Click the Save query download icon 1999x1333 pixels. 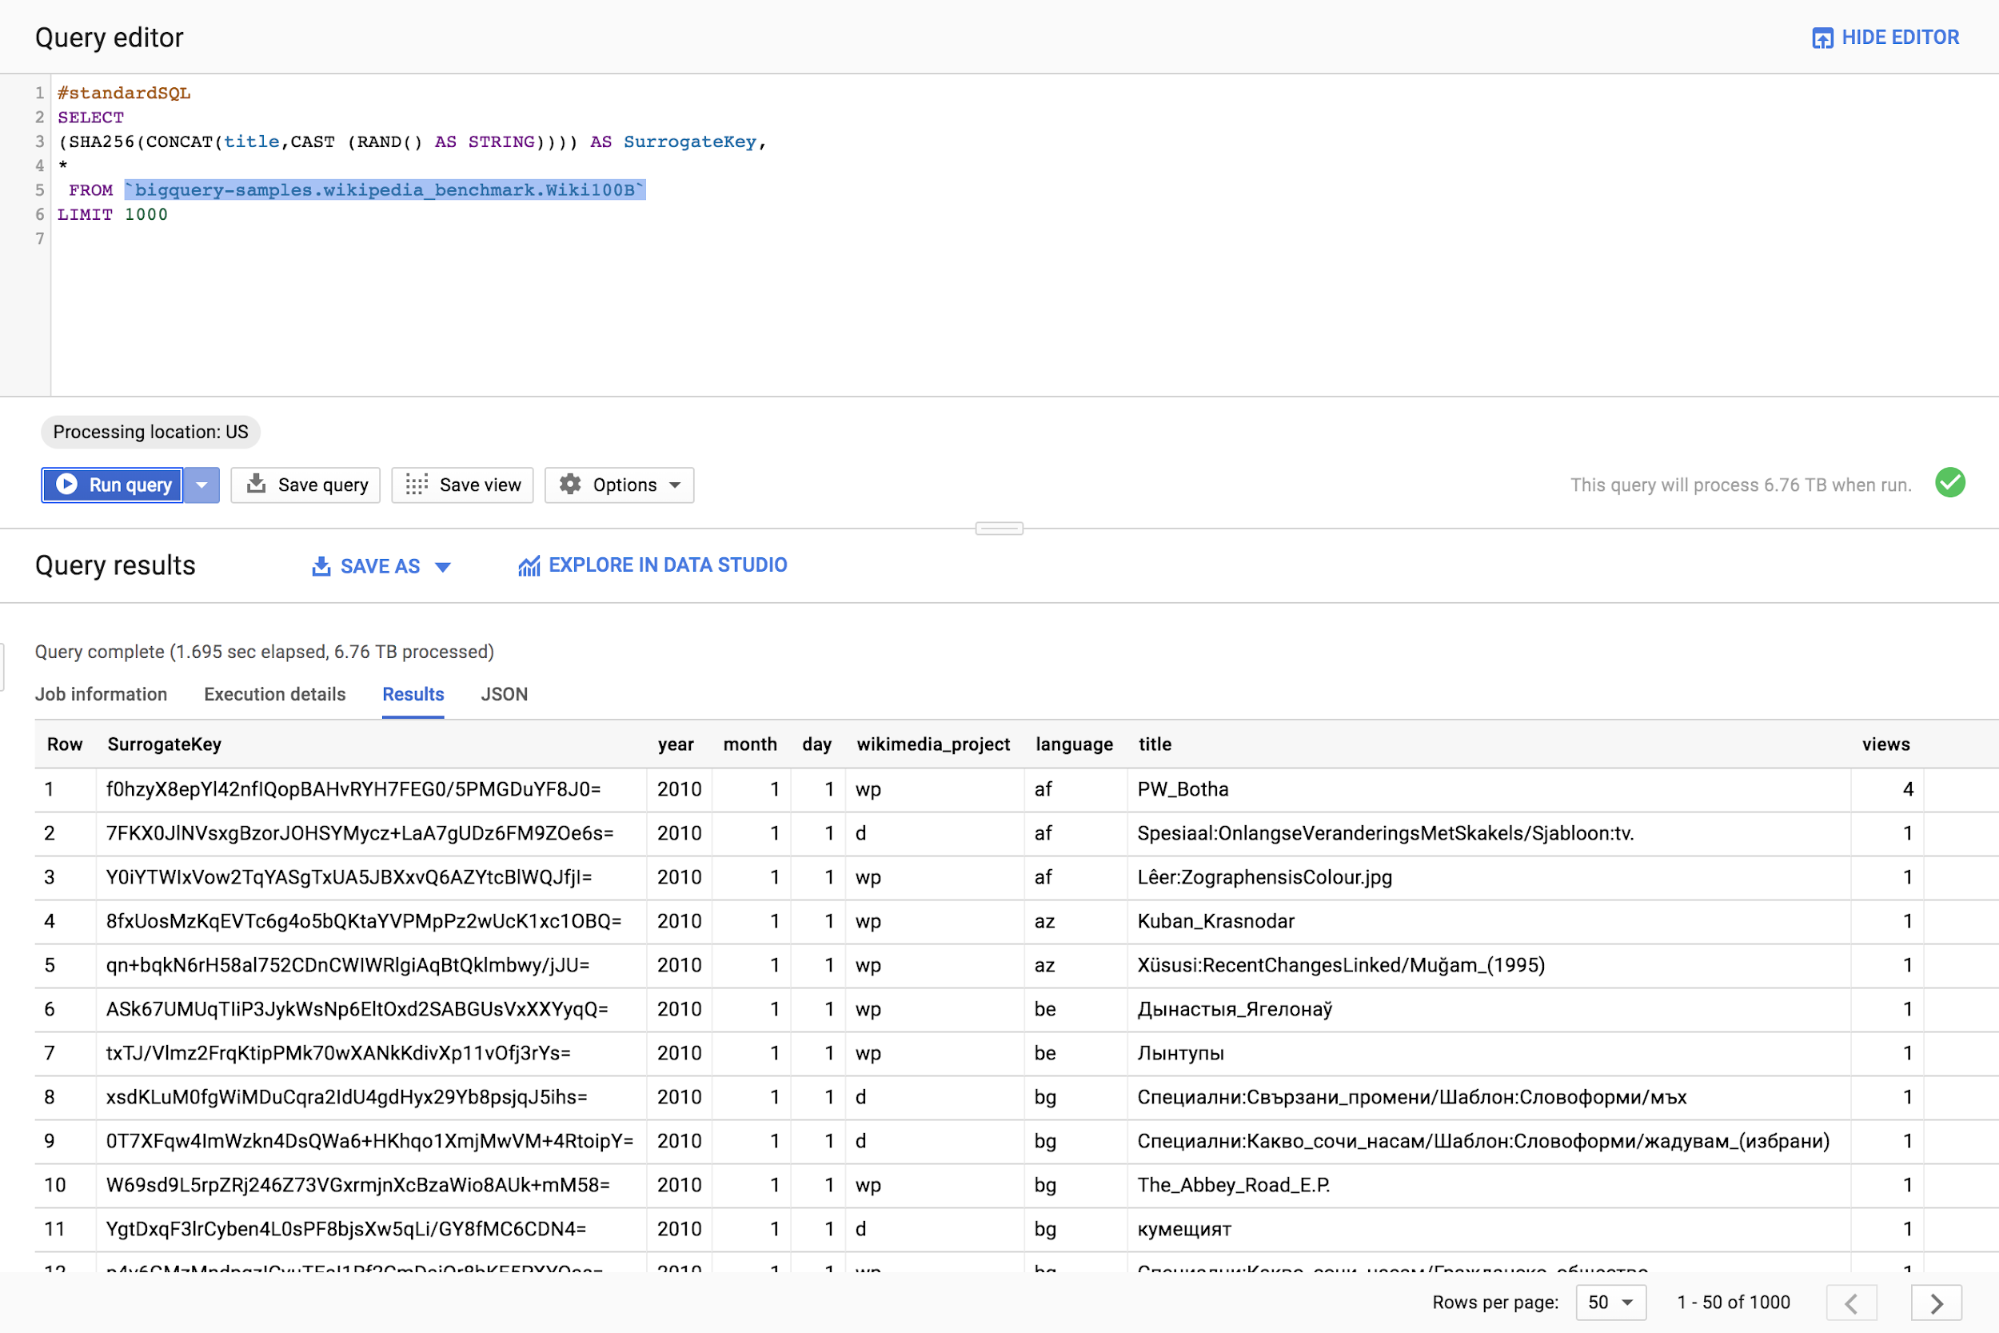[256, 484]
